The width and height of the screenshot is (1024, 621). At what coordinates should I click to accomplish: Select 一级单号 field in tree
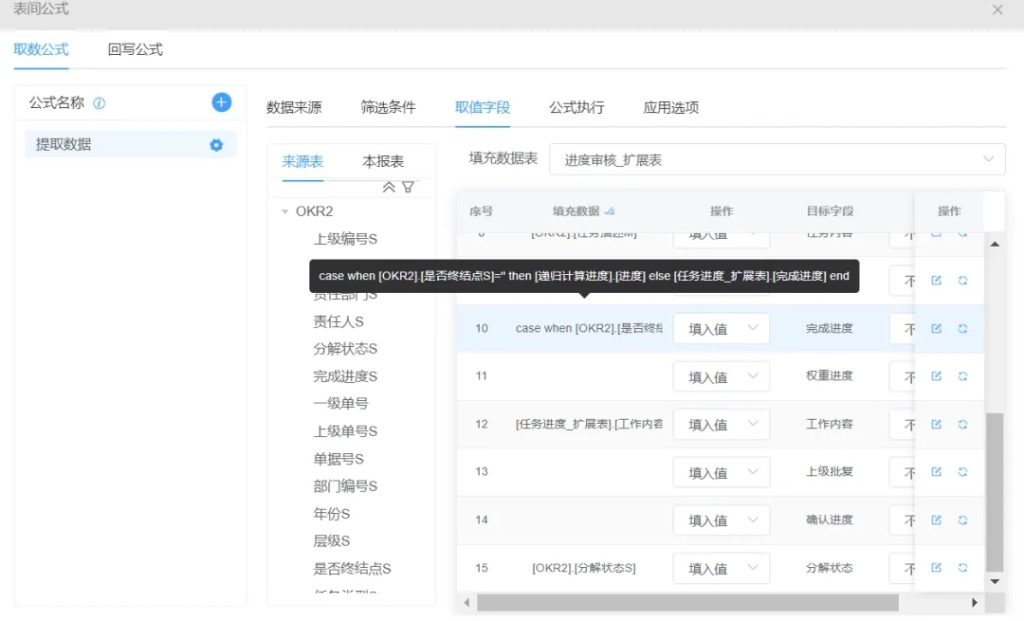[341, 404]
